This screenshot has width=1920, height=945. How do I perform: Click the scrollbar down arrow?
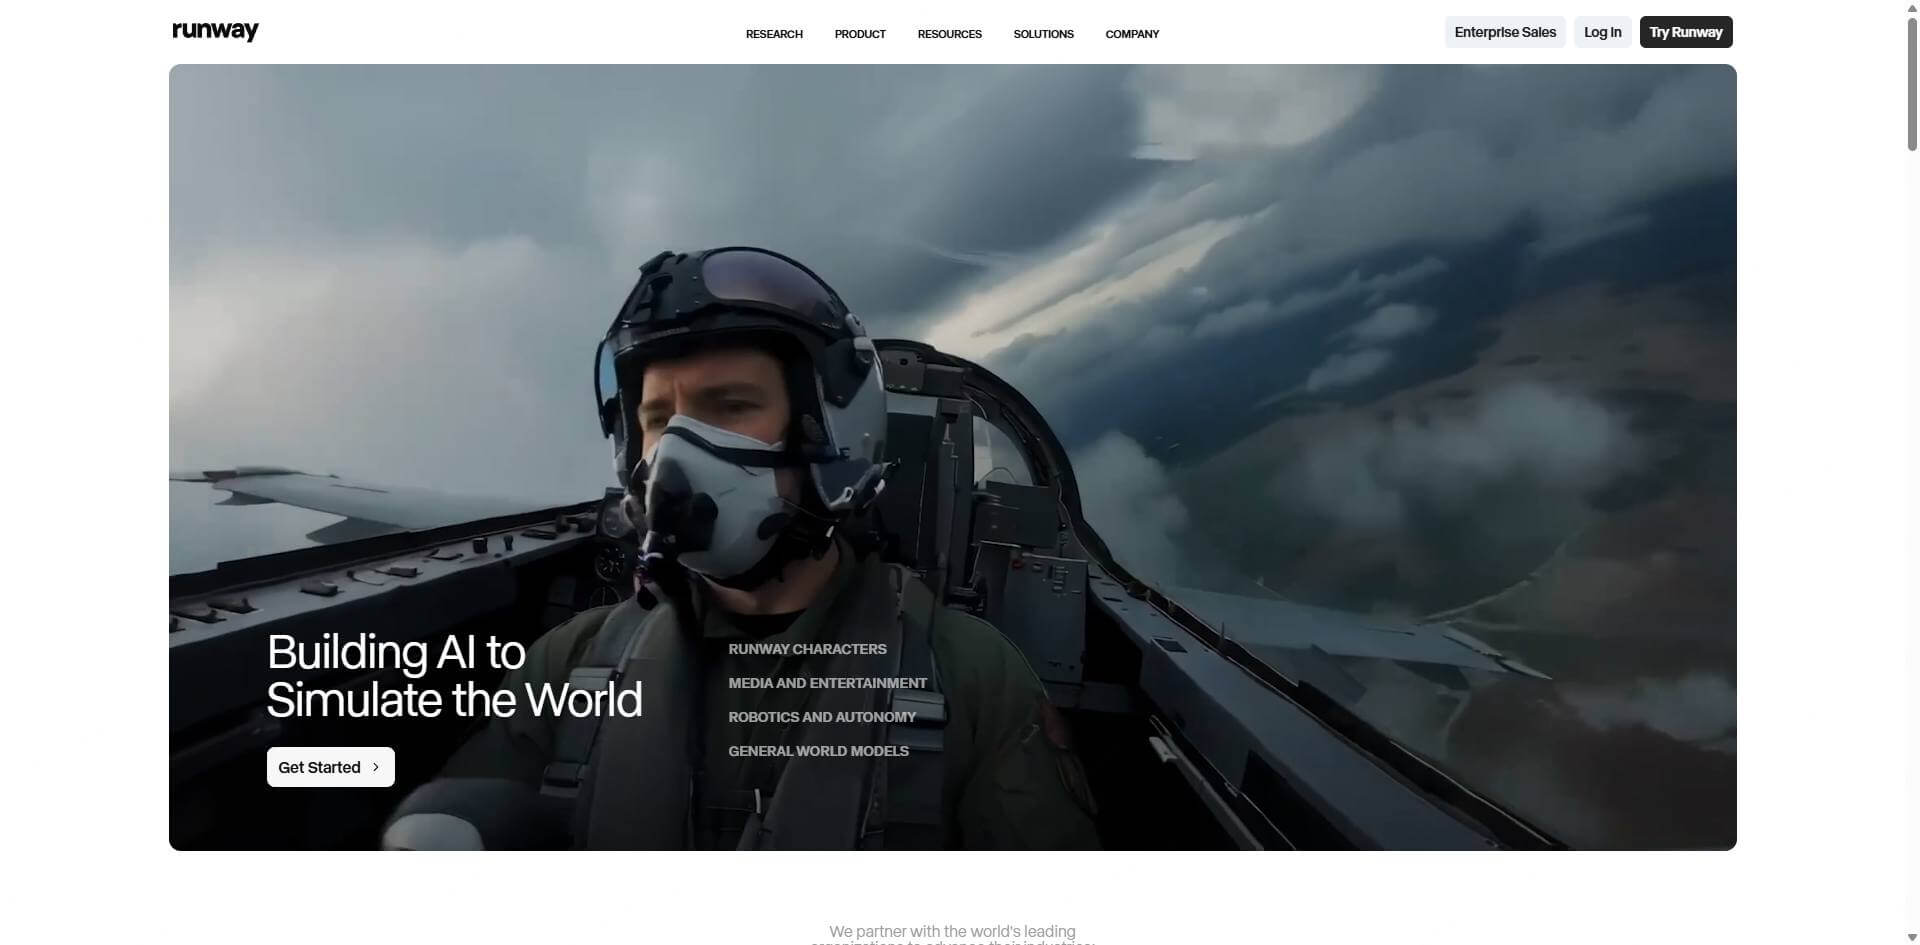pyautogui.click(x=1912, y=937)
